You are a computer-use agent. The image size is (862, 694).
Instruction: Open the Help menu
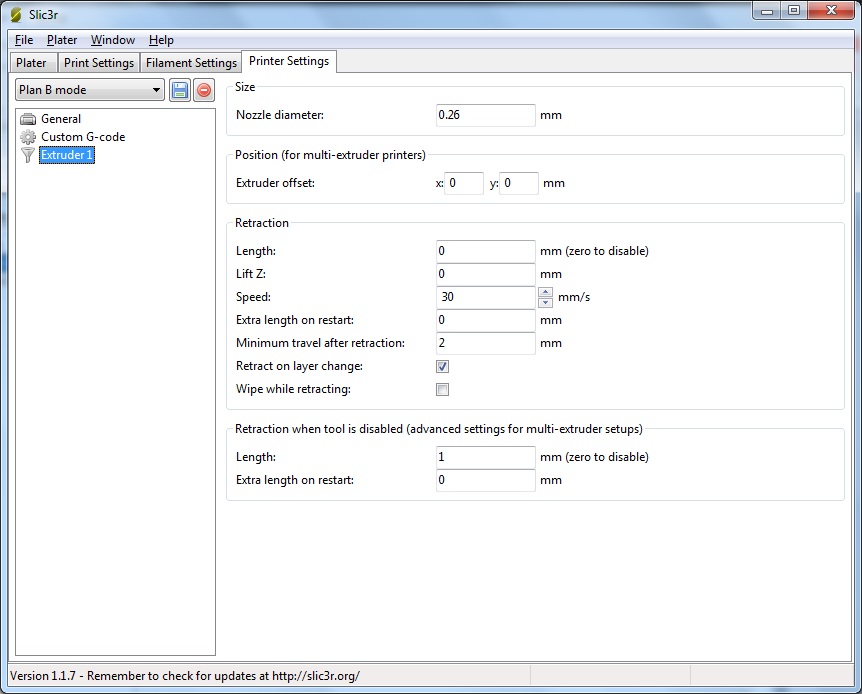161,40
